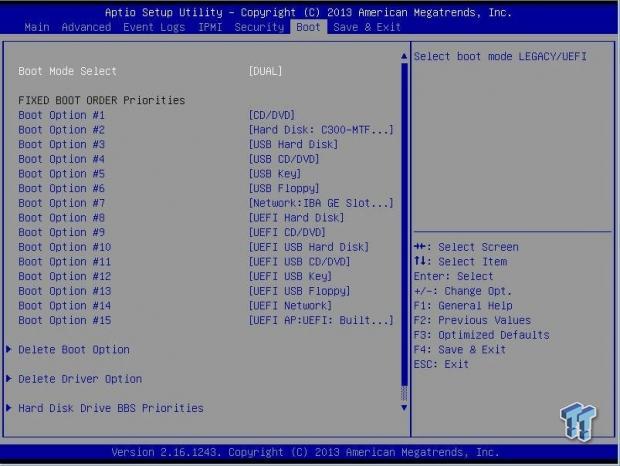Image resolution: width=620 pixels, height=466 pixels.
Task: Change Boot Option #9 value [UEFI CD/DVD]
Action: click(x=287, y=232)
